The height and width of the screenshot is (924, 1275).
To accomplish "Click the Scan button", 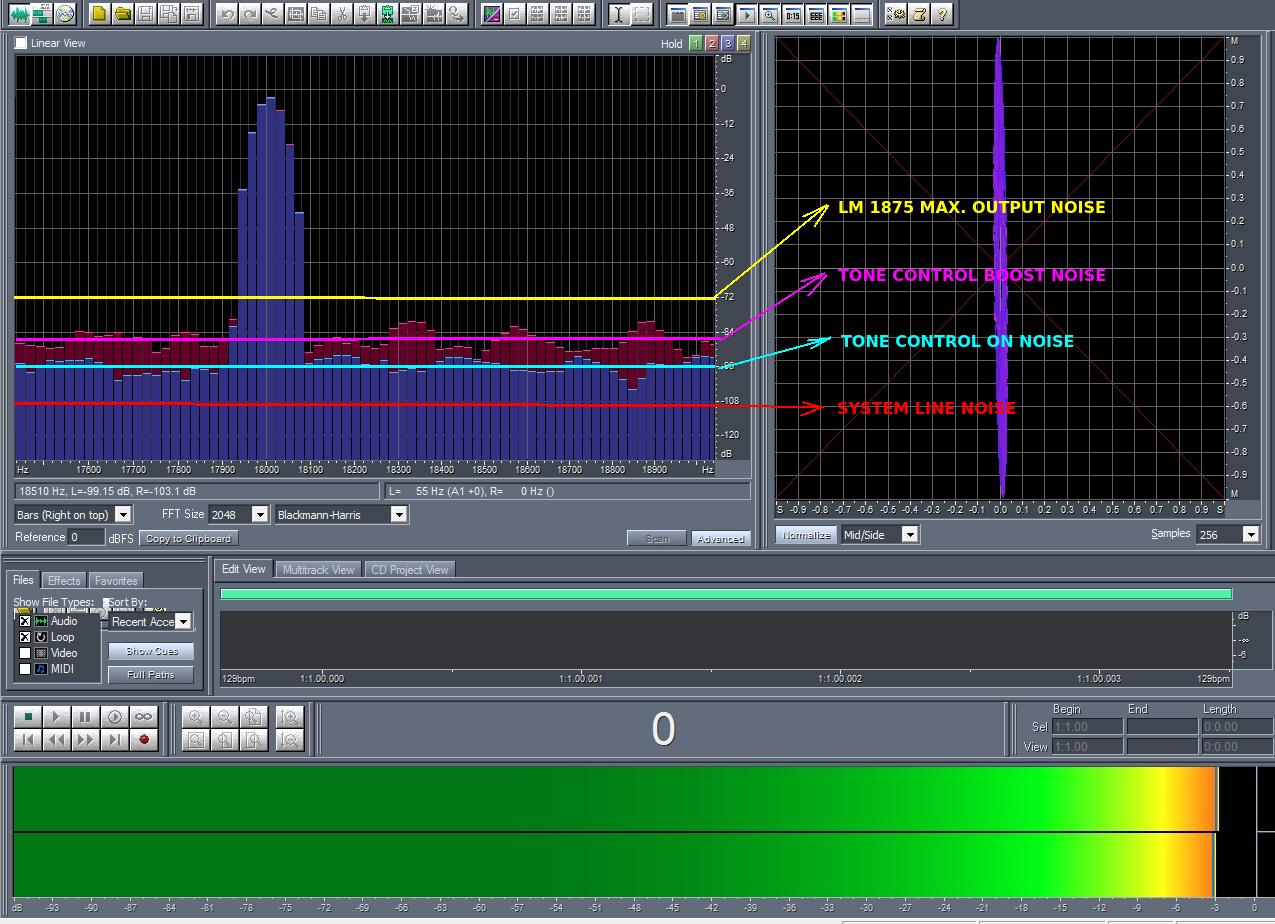I will coord(657,538).
